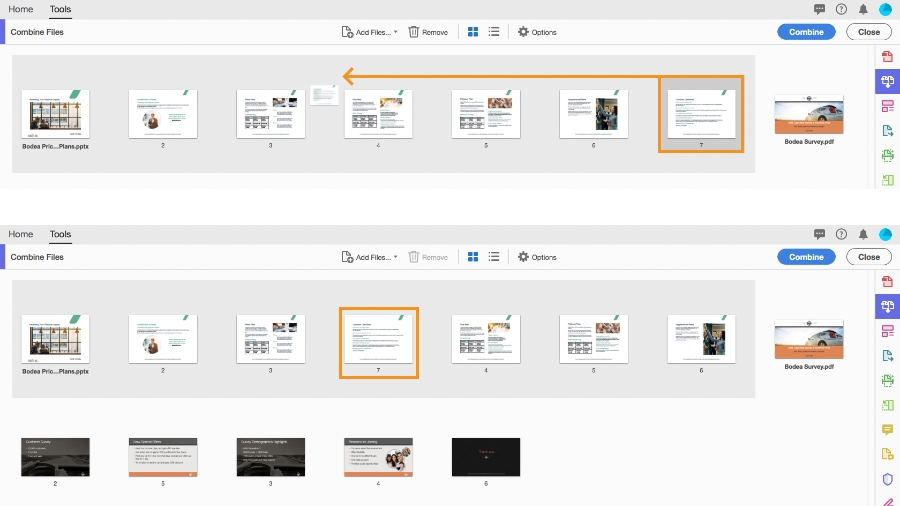Open the Help question mark in lower window

[841, 234]
